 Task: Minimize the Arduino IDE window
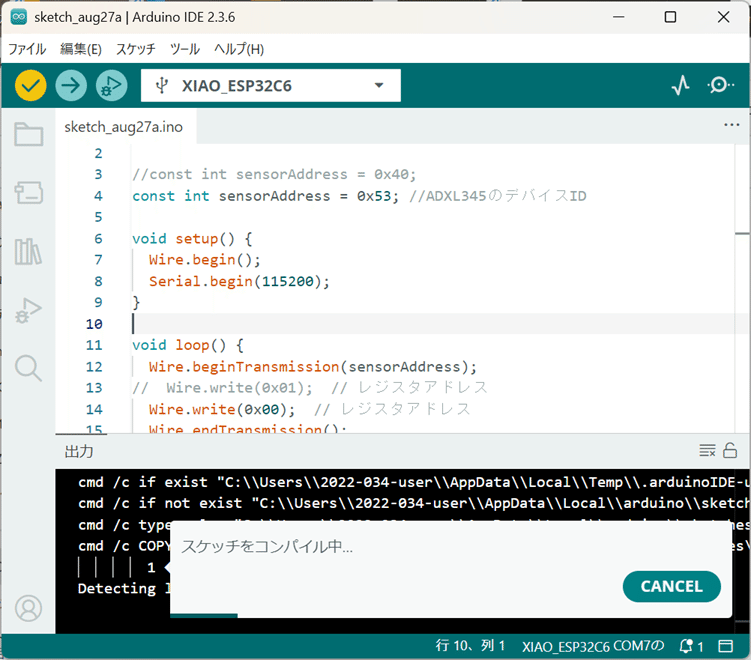click(619, 17)
